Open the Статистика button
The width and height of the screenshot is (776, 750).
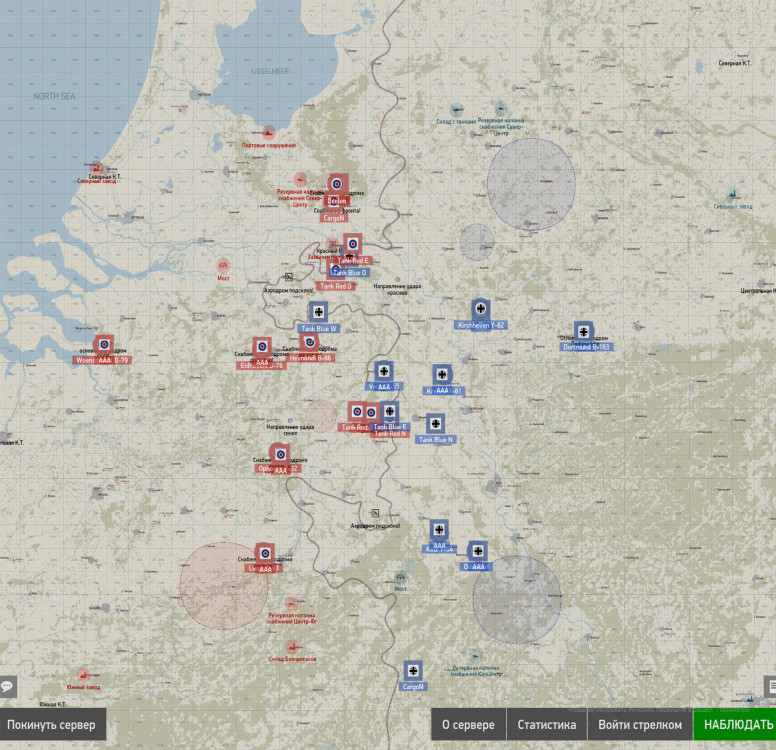pos(547,724)
